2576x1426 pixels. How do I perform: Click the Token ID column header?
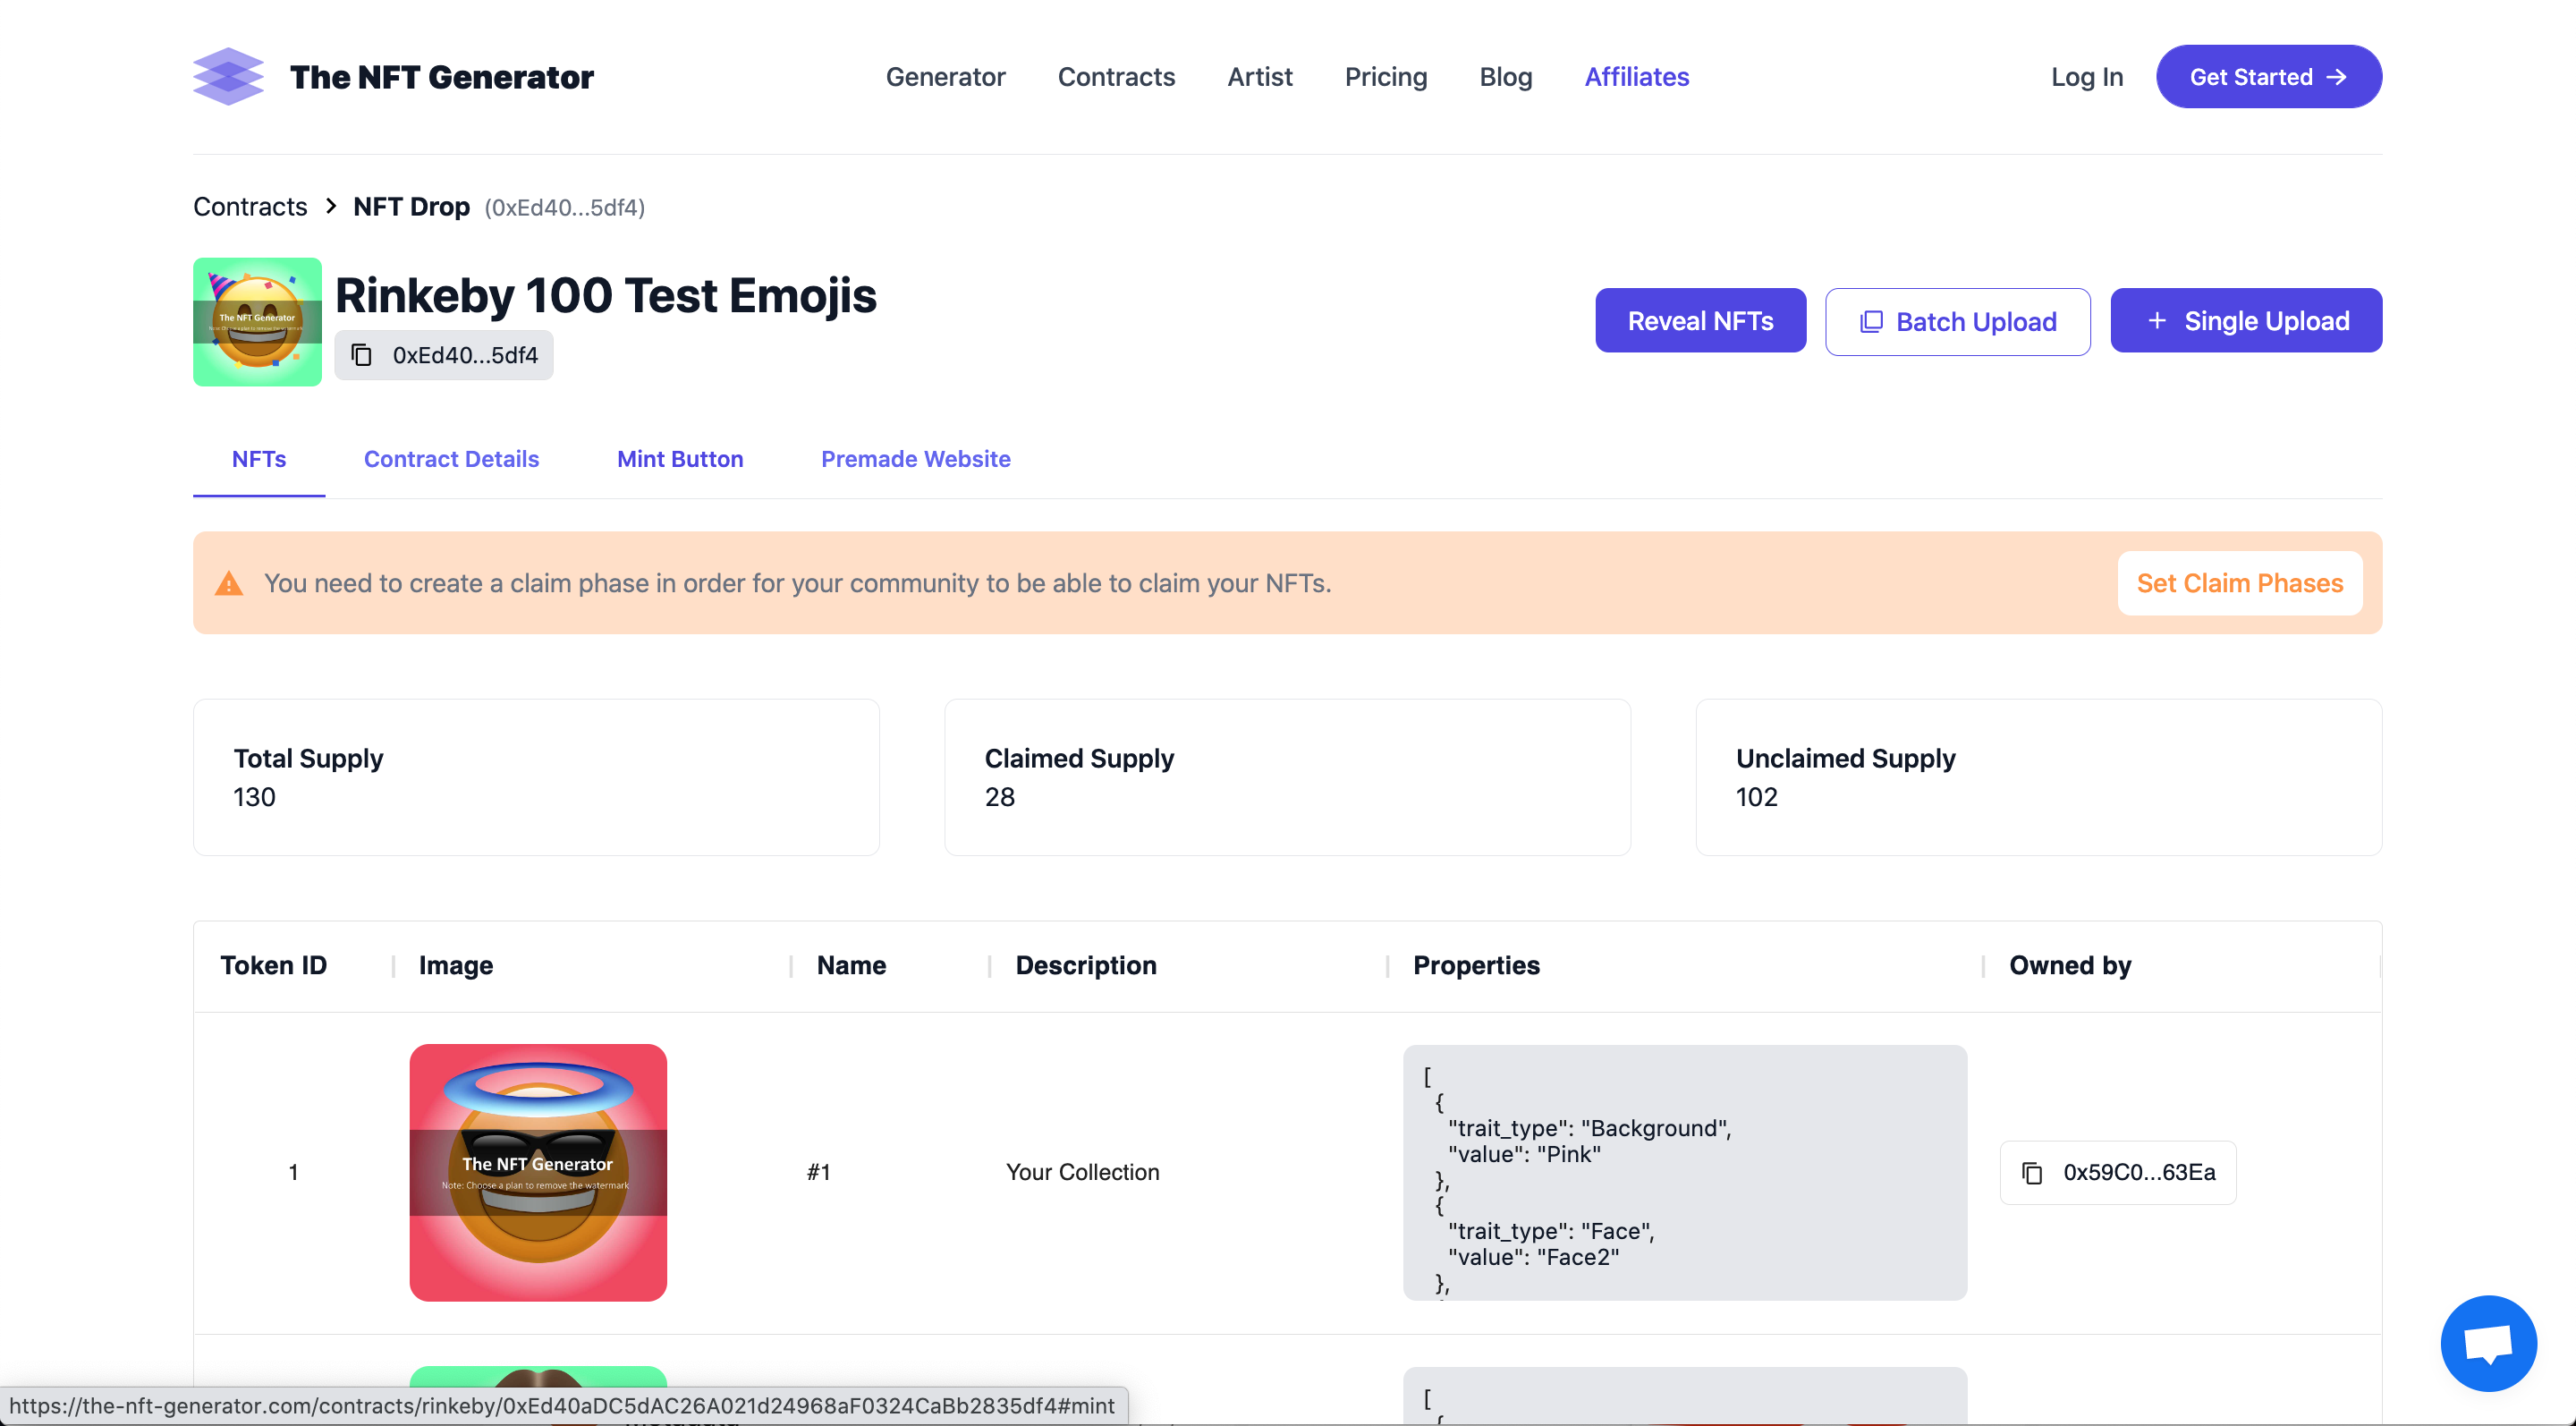(x=274, y=965)
